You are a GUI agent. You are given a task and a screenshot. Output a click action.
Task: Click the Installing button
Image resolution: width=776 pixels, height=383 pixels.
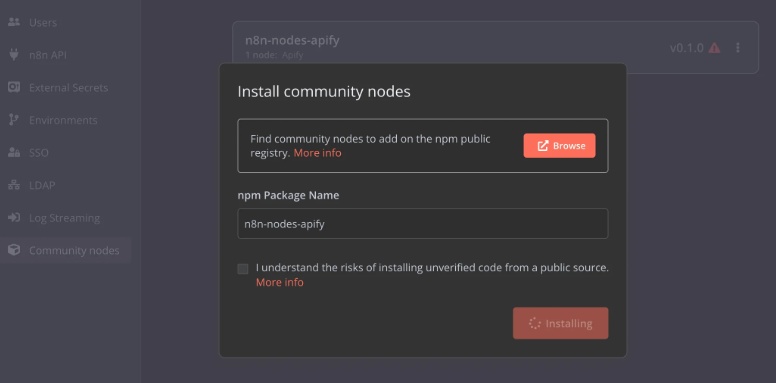(560, 323)
